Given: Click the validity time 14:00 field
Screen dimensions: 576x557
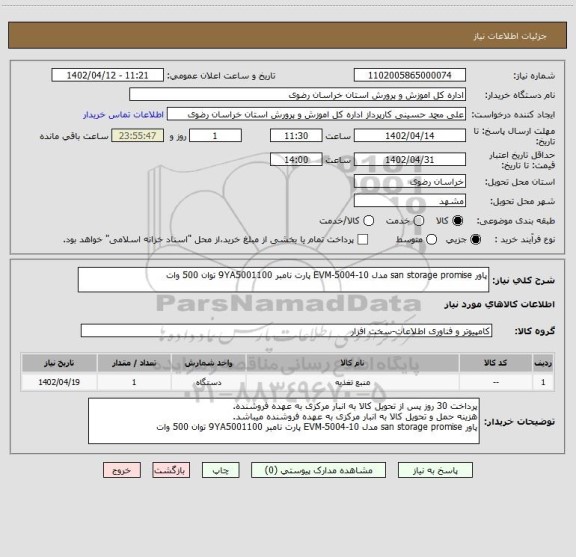Looking at the screenshot, I should (x=296, y=159).
